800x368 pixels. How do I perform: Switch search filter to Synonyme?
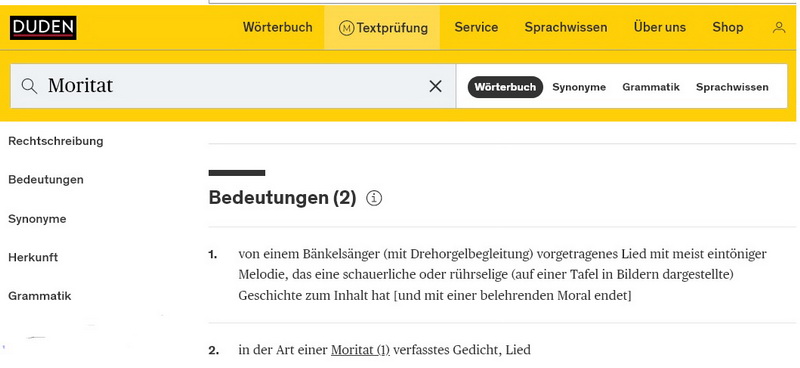(x=579, y=87)
